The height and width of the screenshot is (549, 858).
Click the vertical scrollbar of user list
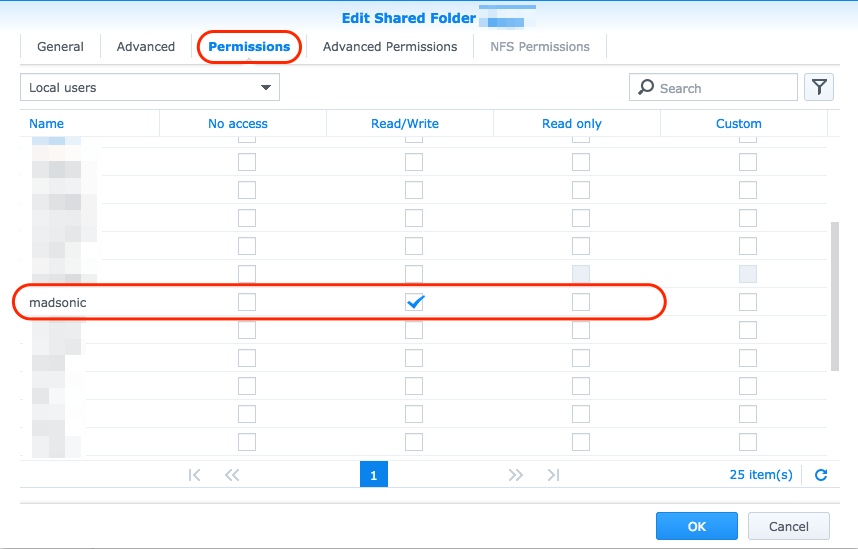(834, 296)
